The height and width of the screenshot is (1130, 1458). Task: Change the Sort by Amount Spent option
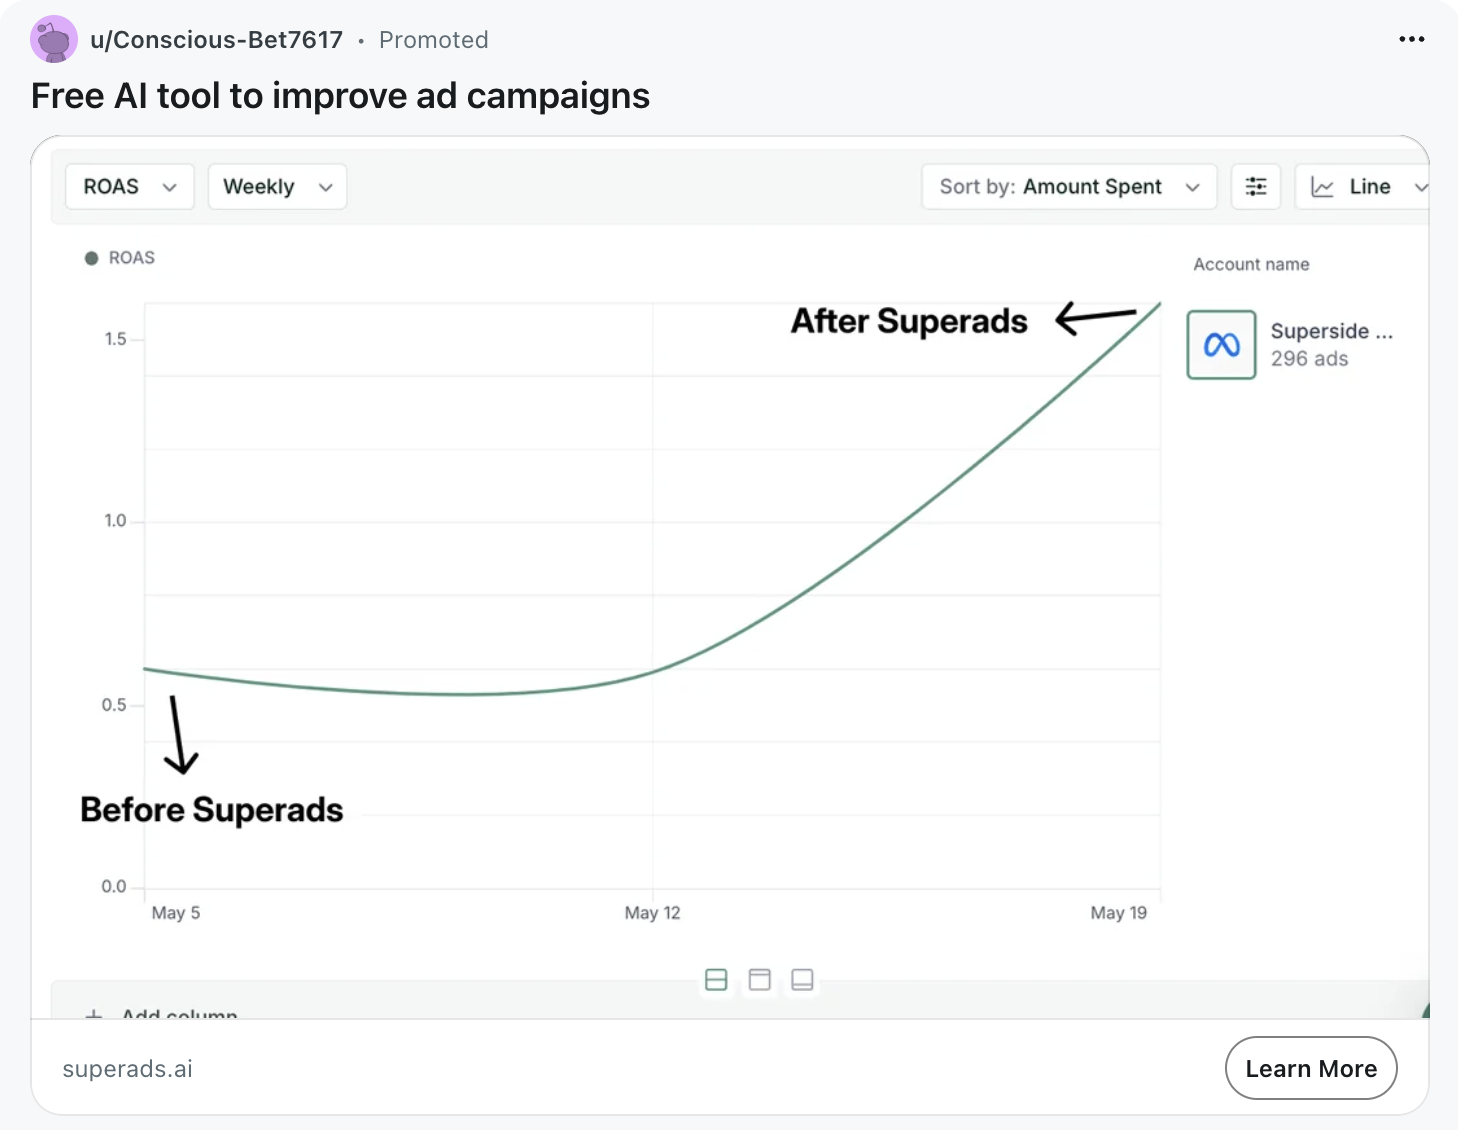[1068, 186]
